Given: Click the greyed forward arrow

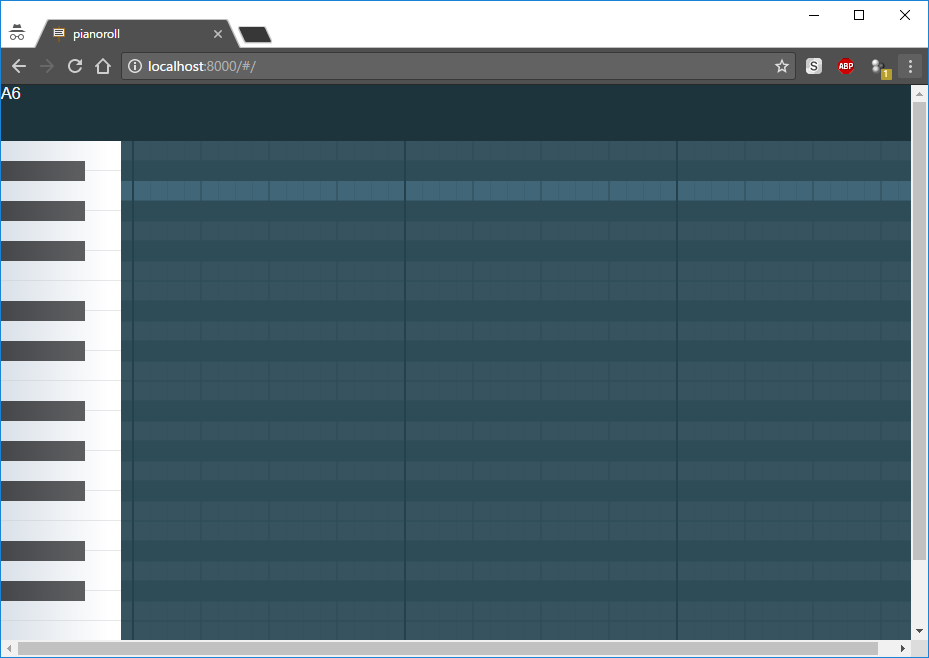Looking at the screenshot, I should [x=47, y=66].
